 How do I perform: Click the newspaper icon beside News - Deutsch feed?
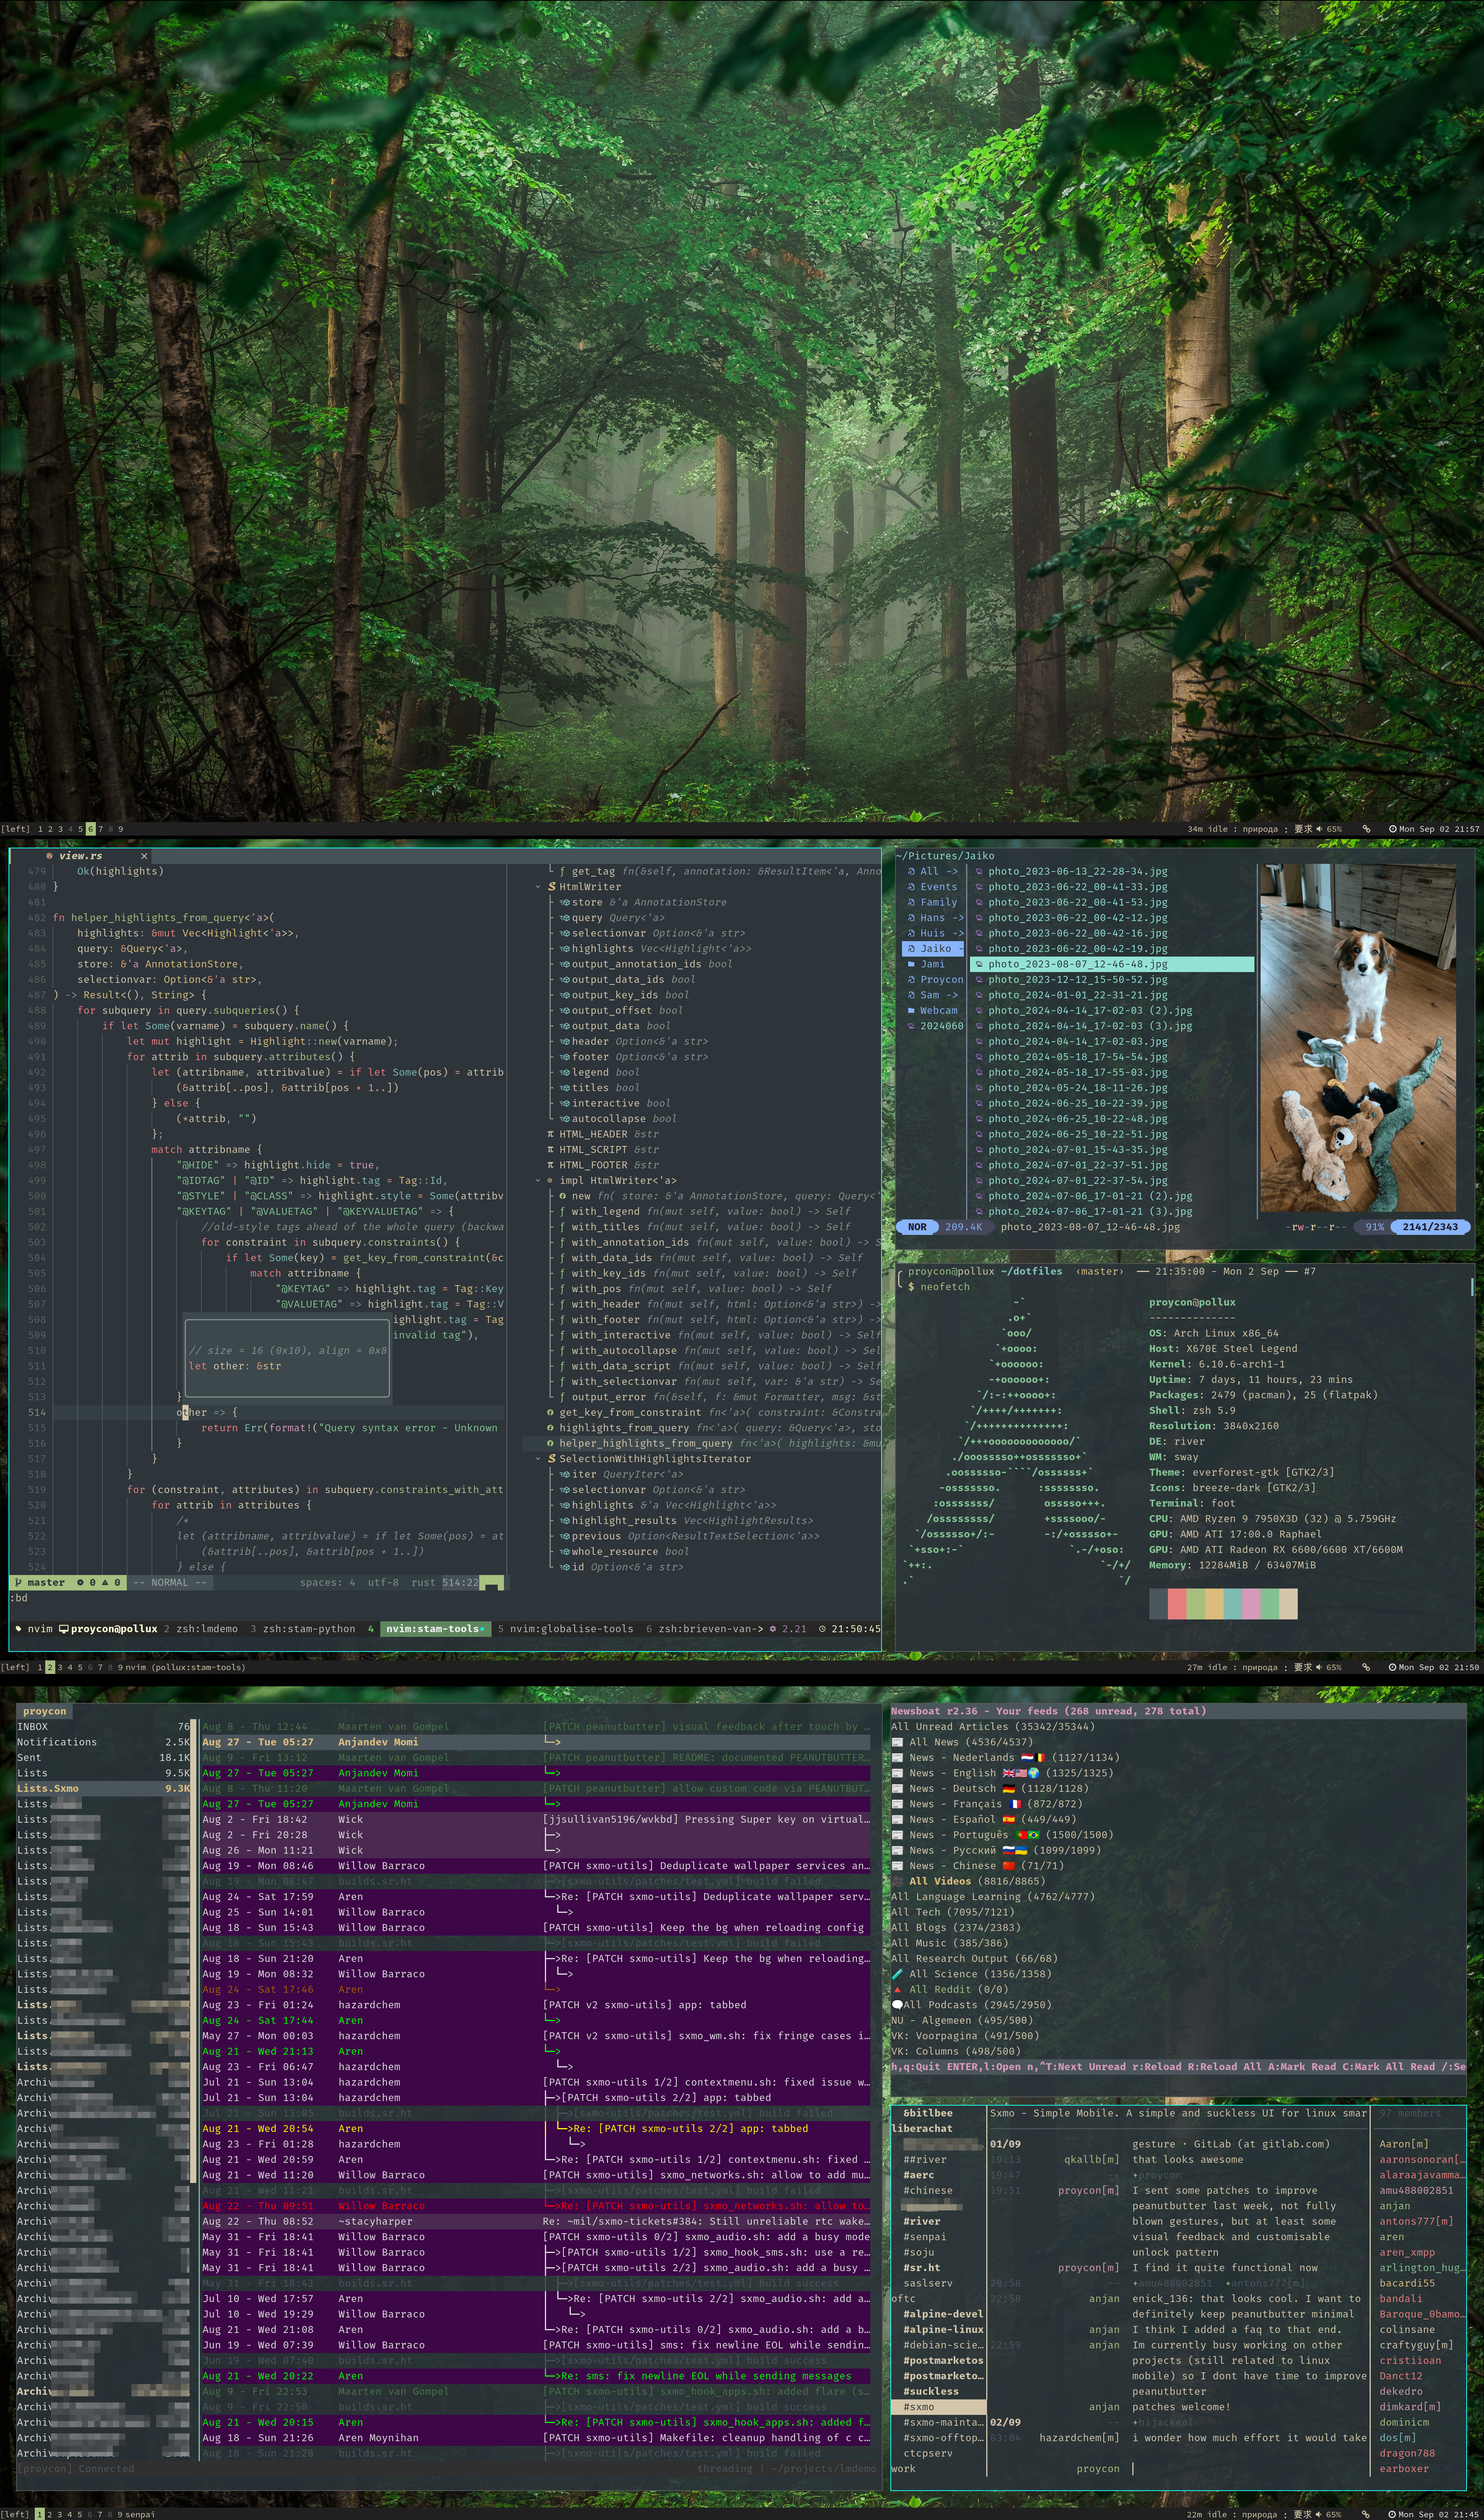(x=898, y=1789)
